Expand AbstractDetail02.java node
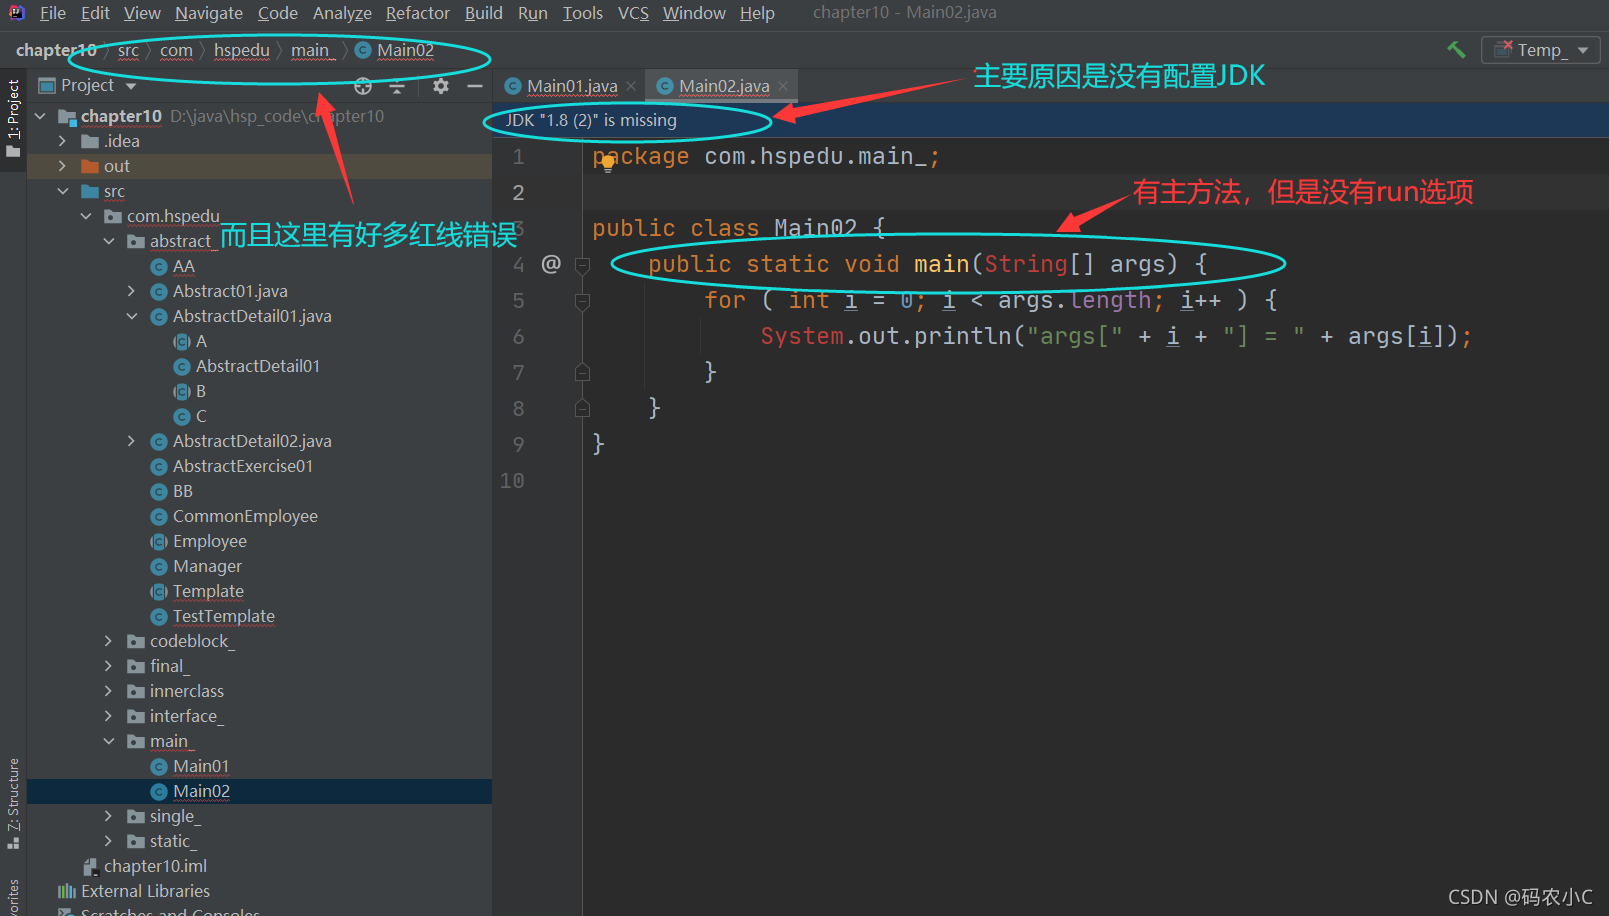The image size is (1609, 916). tap(131, 441)
